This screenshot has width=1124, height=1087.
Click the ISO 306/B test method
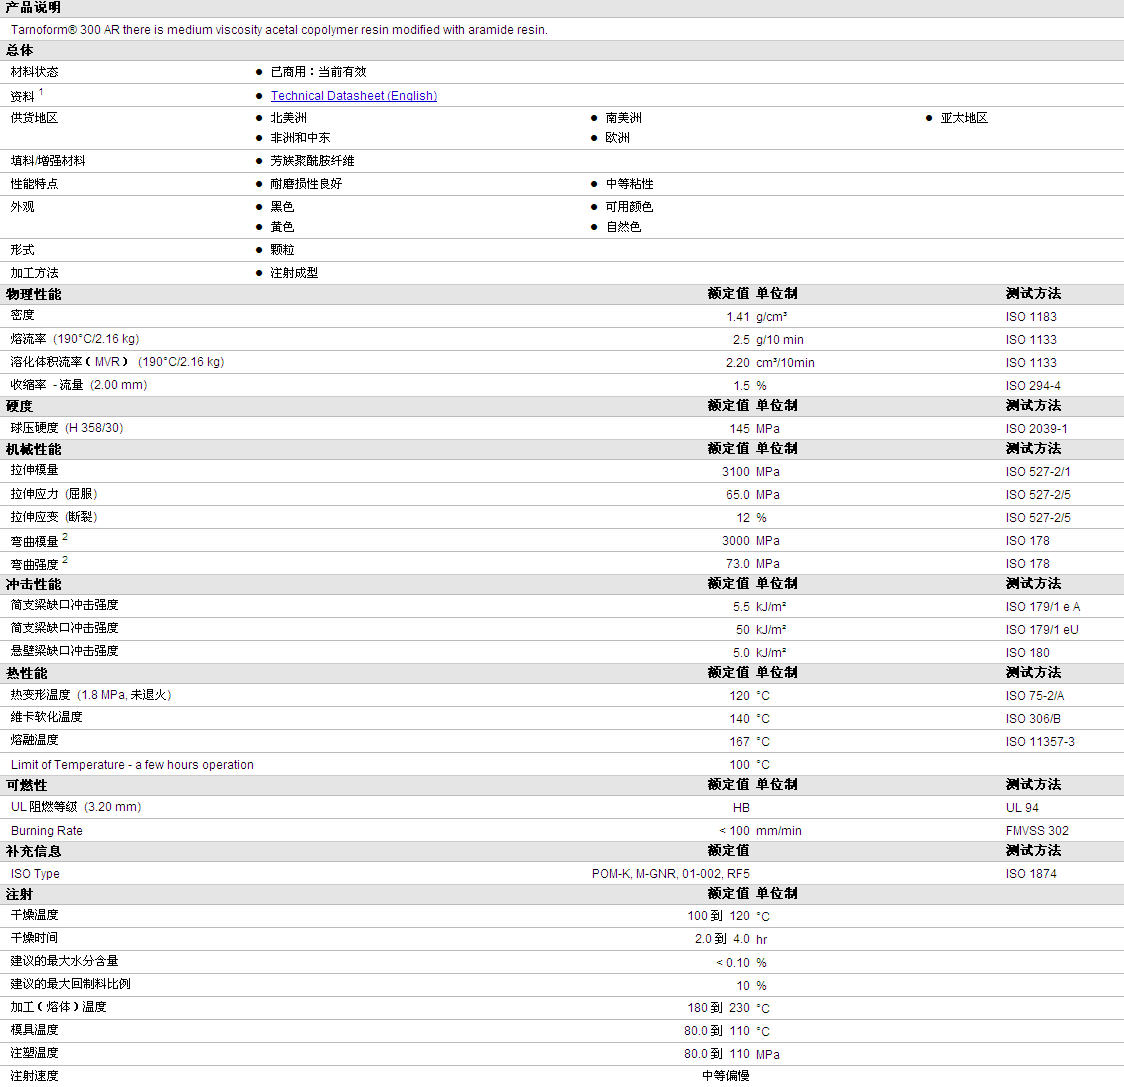tap(1033, 718)
